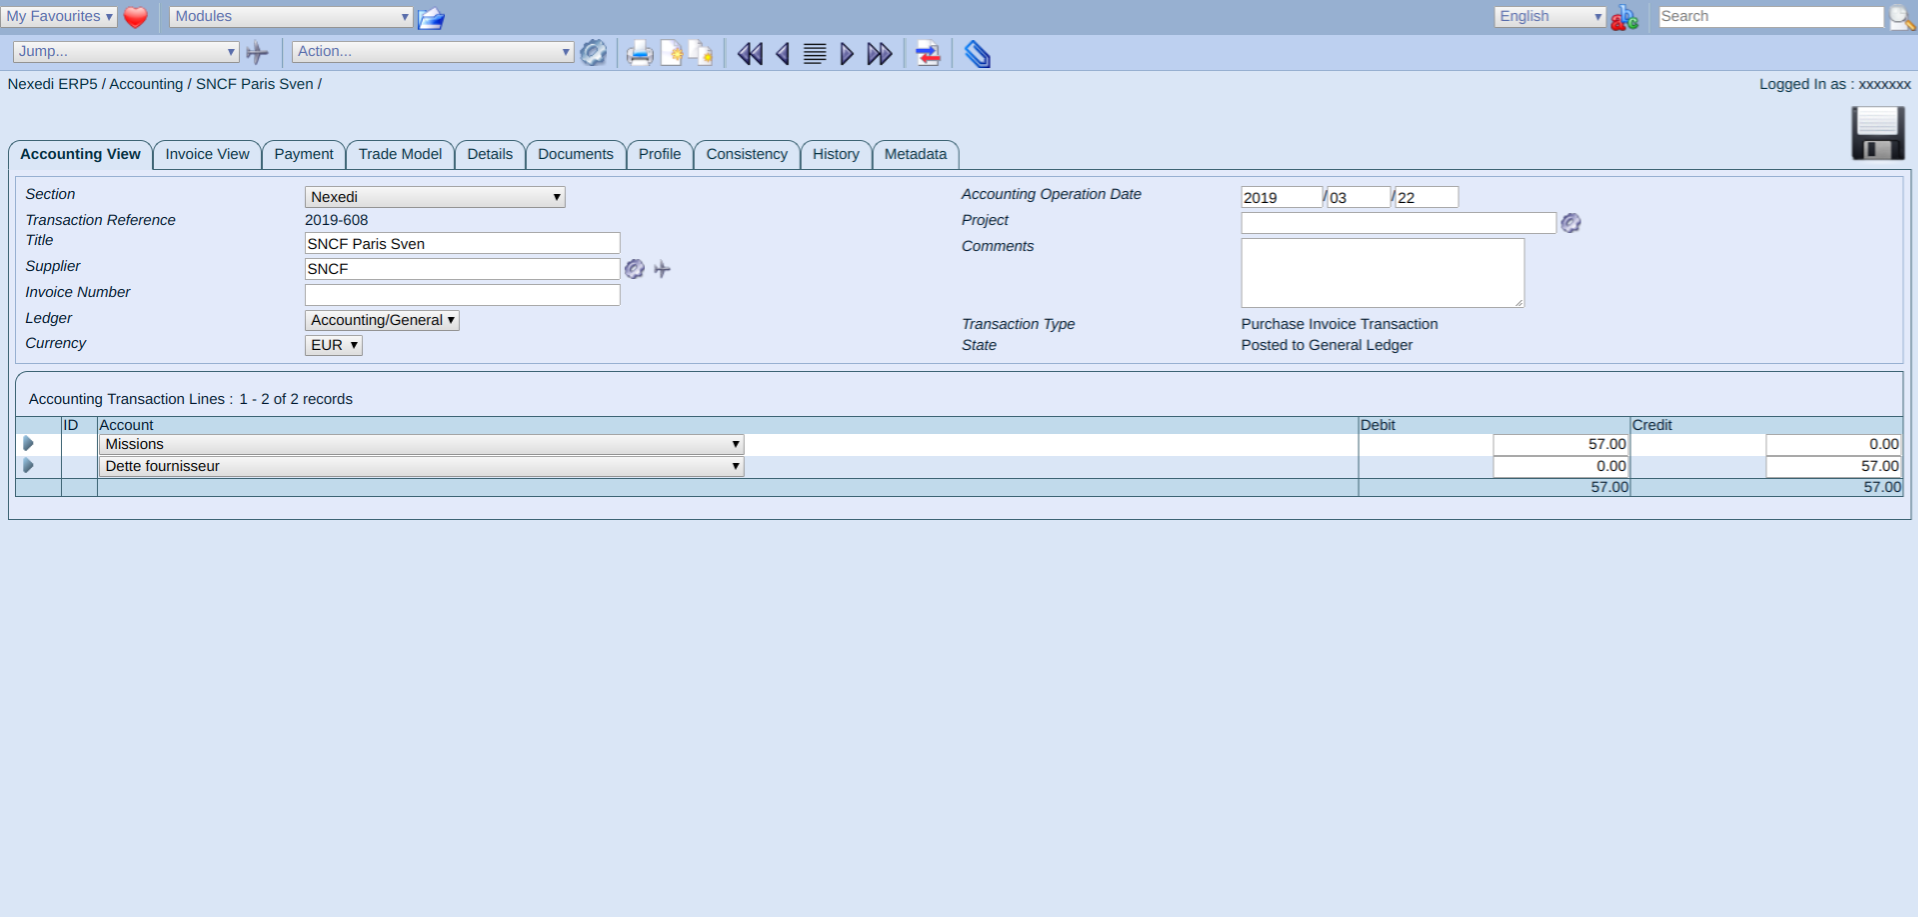Image resolution: width=1918 pixels, height=917 pixels.
Task: Open the Dette fournisseur account dropdown
Action: [x=421, y=466]
